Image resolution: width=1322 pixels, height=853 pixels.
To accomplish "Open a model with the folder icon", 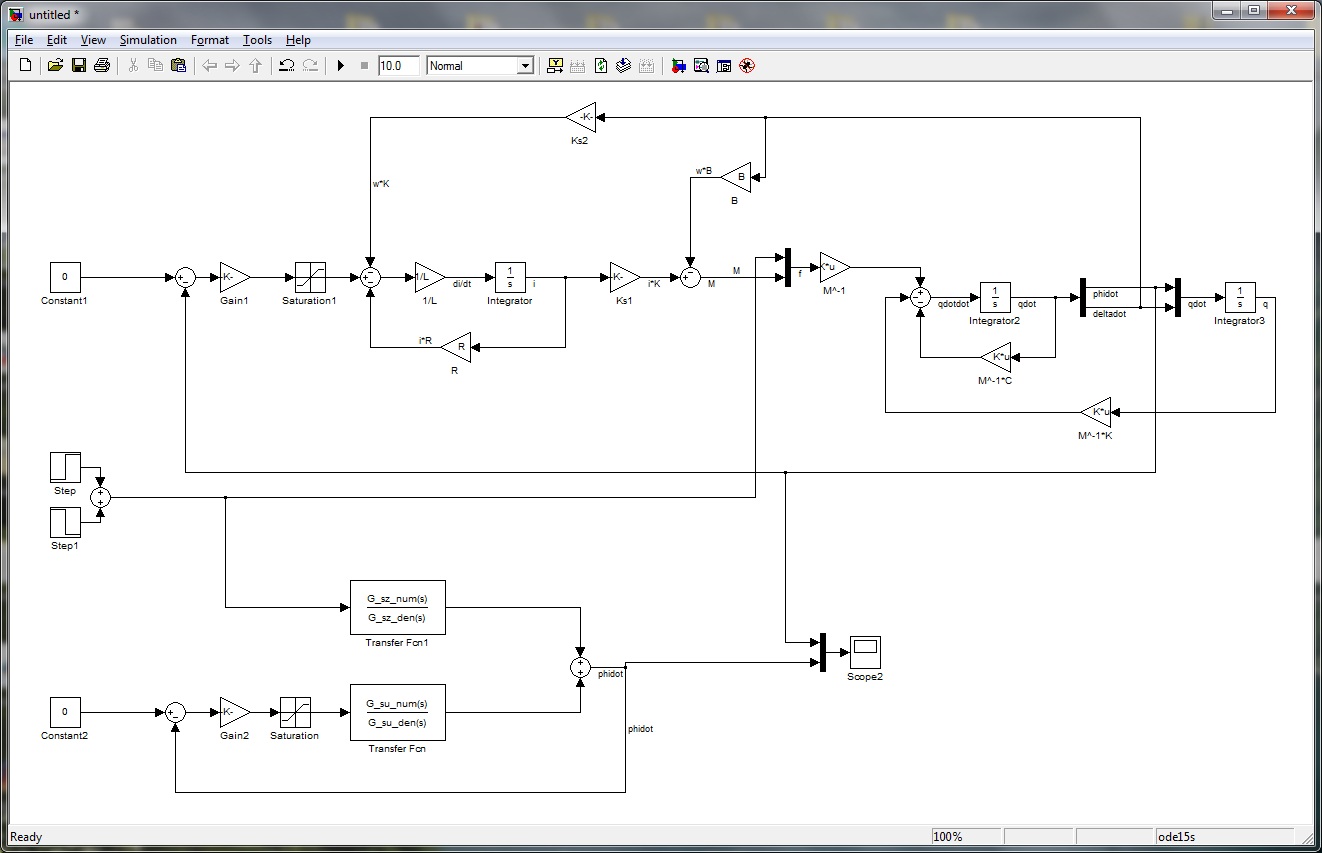I will tap(55, 66).
